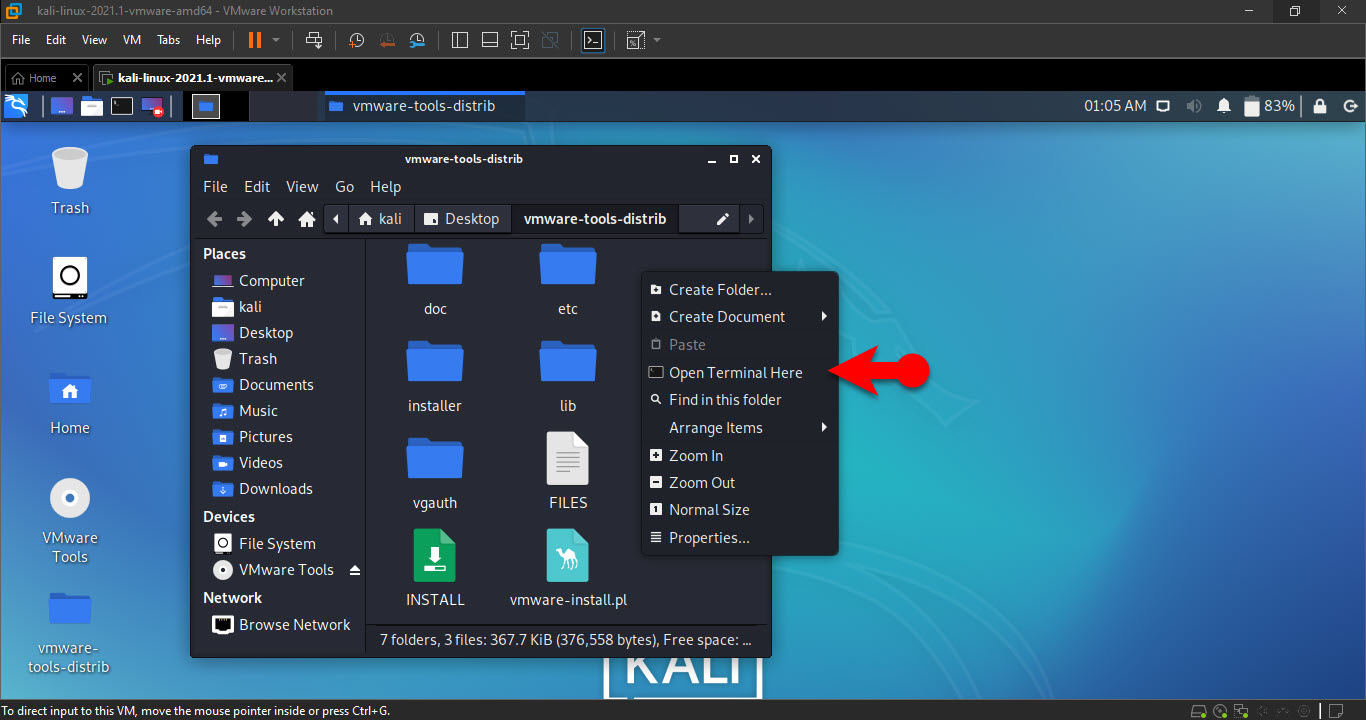The width and height of the screenshot is (1366, 720).
Task: Select the vmware-install.pl file
Action: 568,569
